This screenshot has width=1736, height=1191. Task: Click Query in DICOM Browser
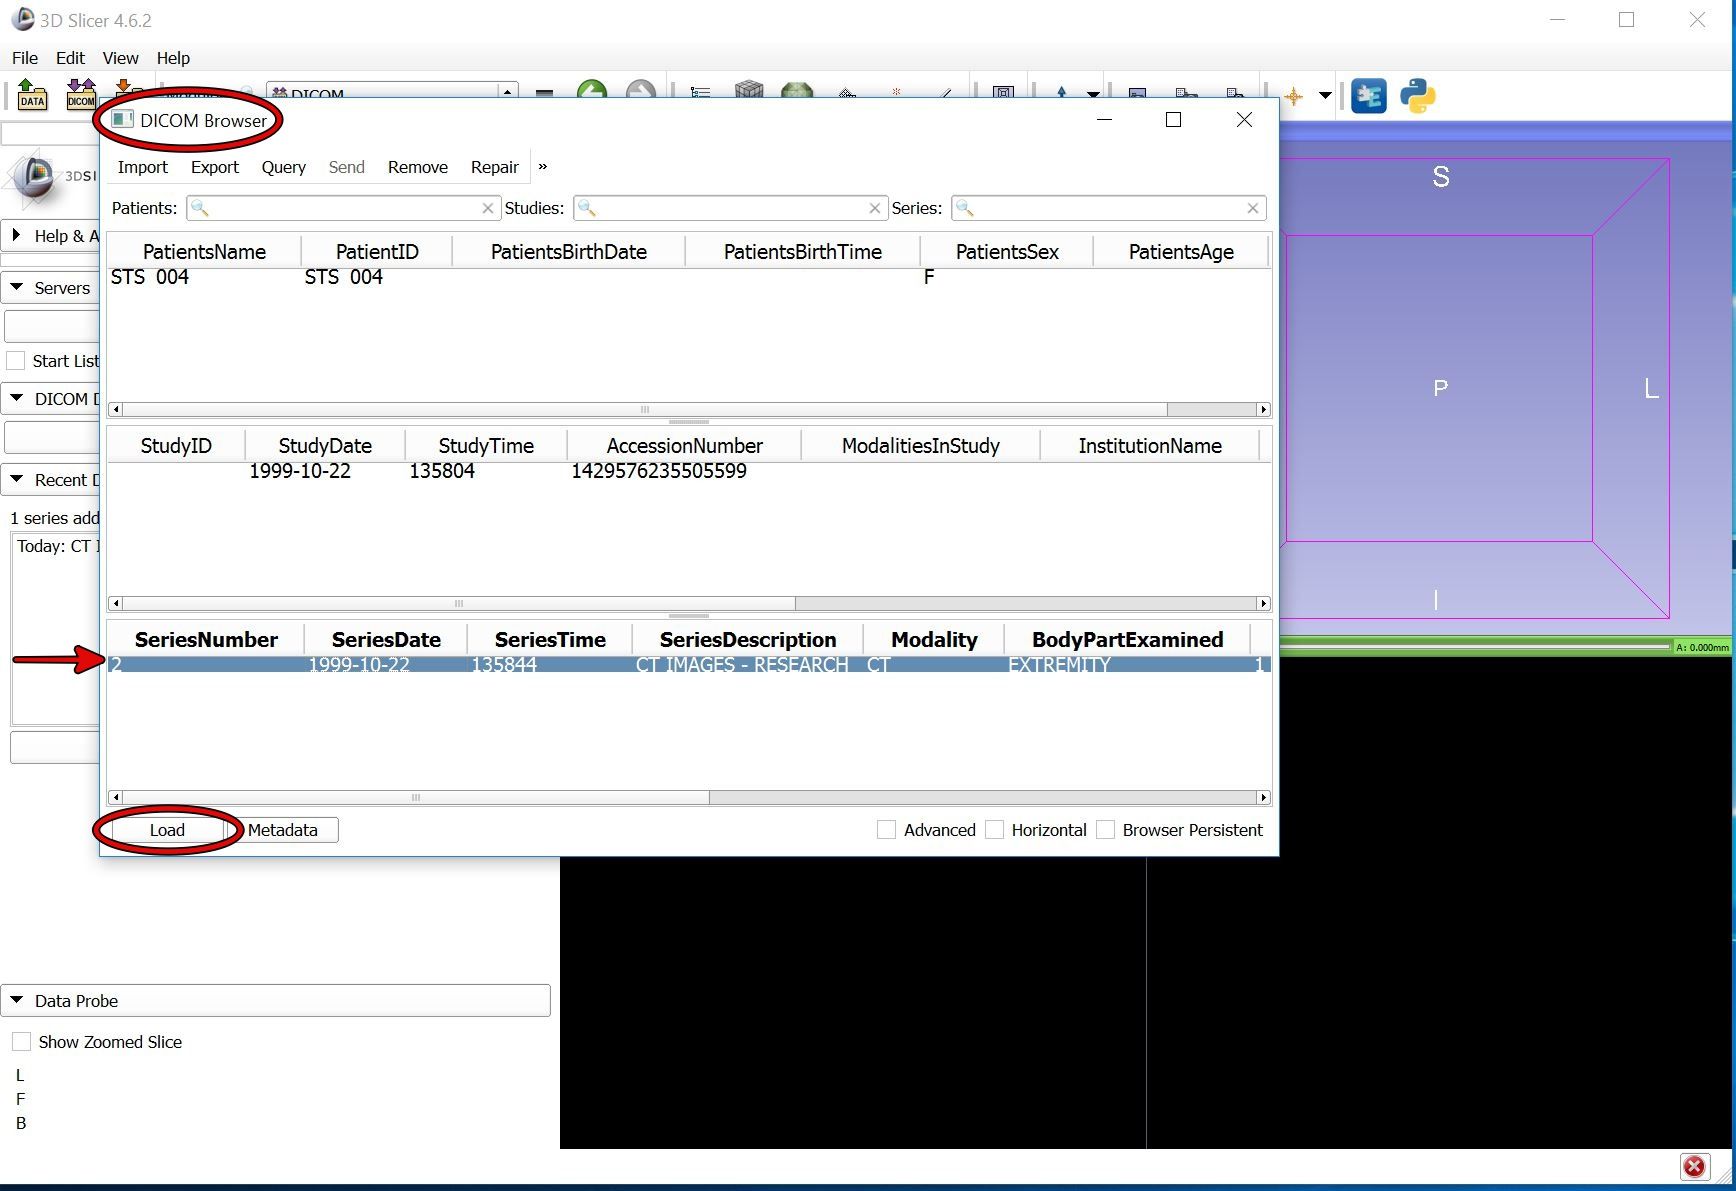pos(284,167)
